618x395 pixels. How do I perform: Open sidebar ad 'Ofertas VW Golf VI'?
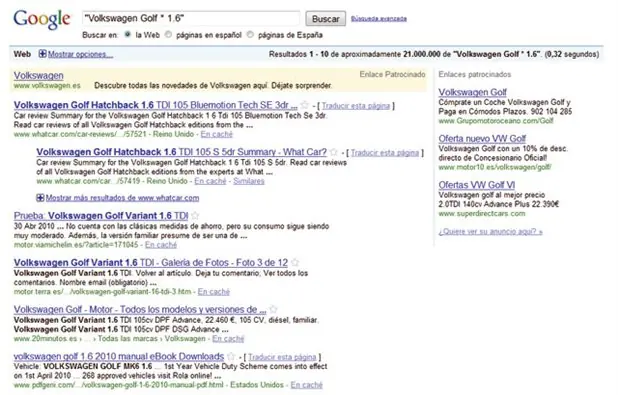477,185
